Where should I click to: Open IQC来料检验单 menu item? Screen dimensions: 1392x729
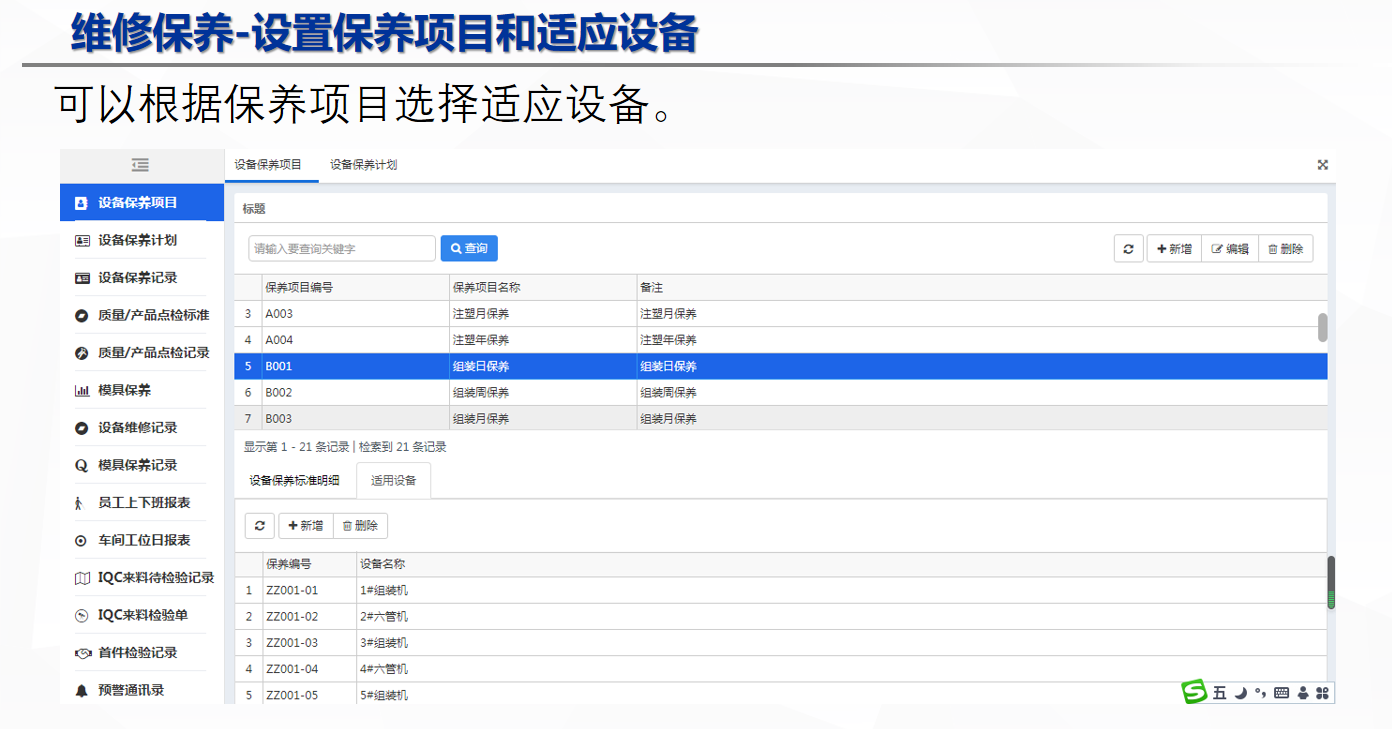142,615
